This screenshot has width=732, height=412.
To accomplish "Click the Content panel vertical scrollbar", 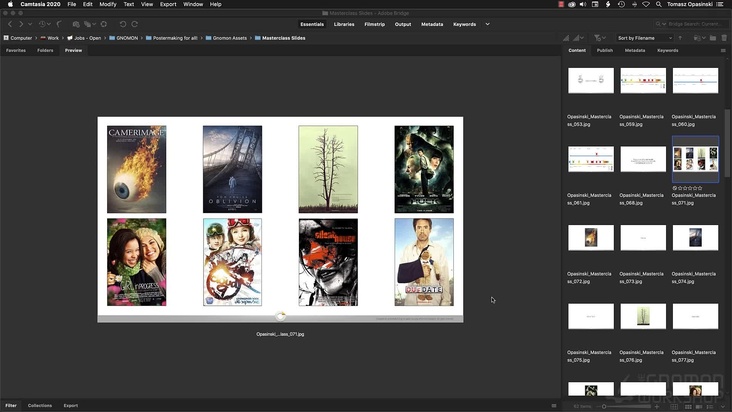I will tap(726, 142).
